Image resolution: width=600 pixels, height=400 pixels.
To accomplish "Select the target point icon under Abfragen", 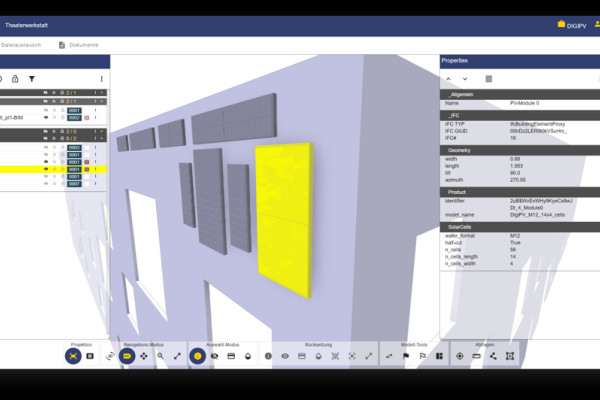I will (x=460, y=356).
